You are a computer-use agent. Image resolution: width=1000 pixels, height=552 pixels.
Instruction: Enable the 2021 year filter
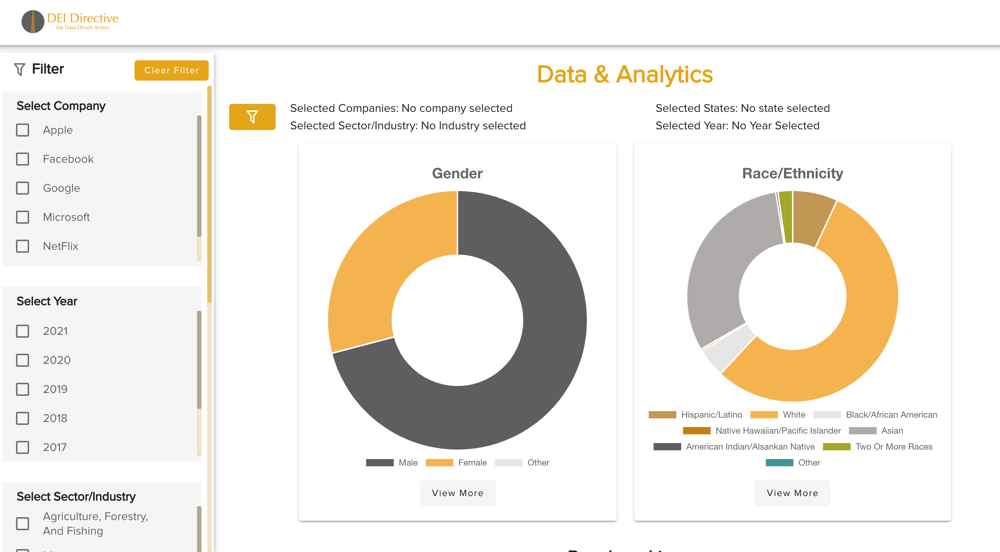[23, 331]
